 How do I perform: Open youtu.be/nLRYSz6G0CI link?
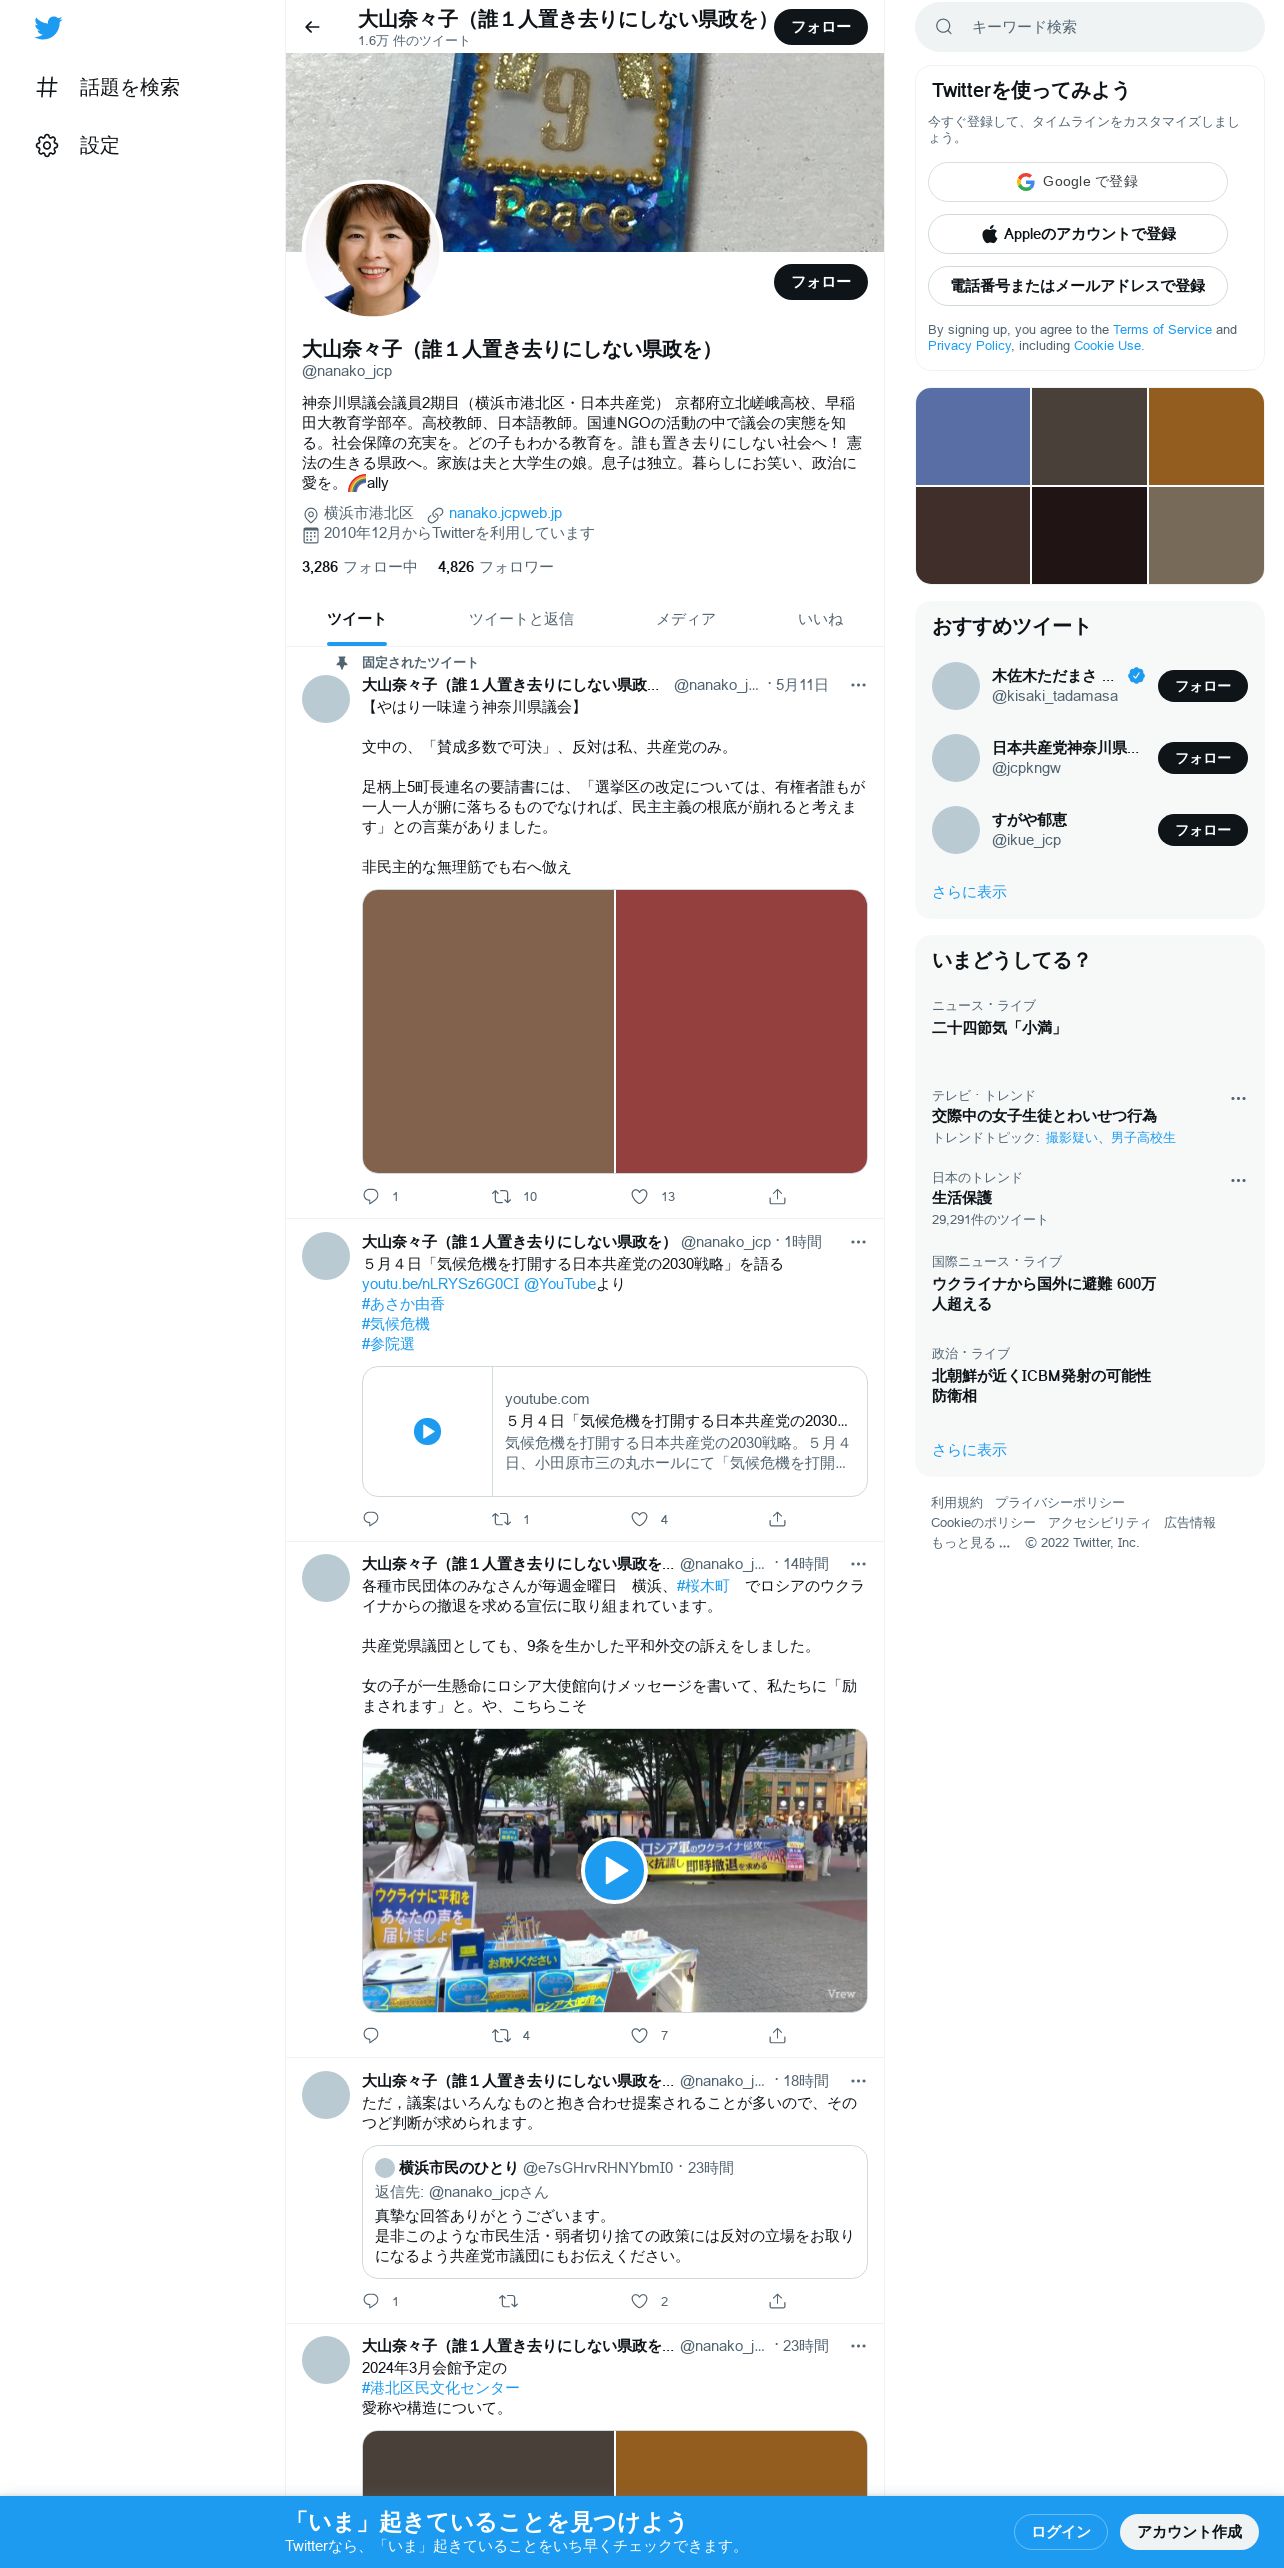pos(441,1284)
